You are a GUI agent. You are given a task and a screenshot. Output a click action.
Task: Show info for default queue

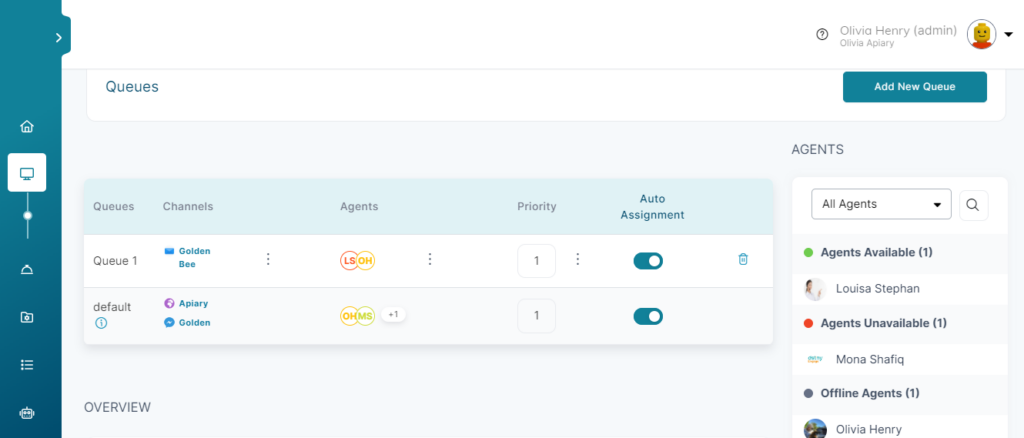pyautogui.click(x=101, y=322)
